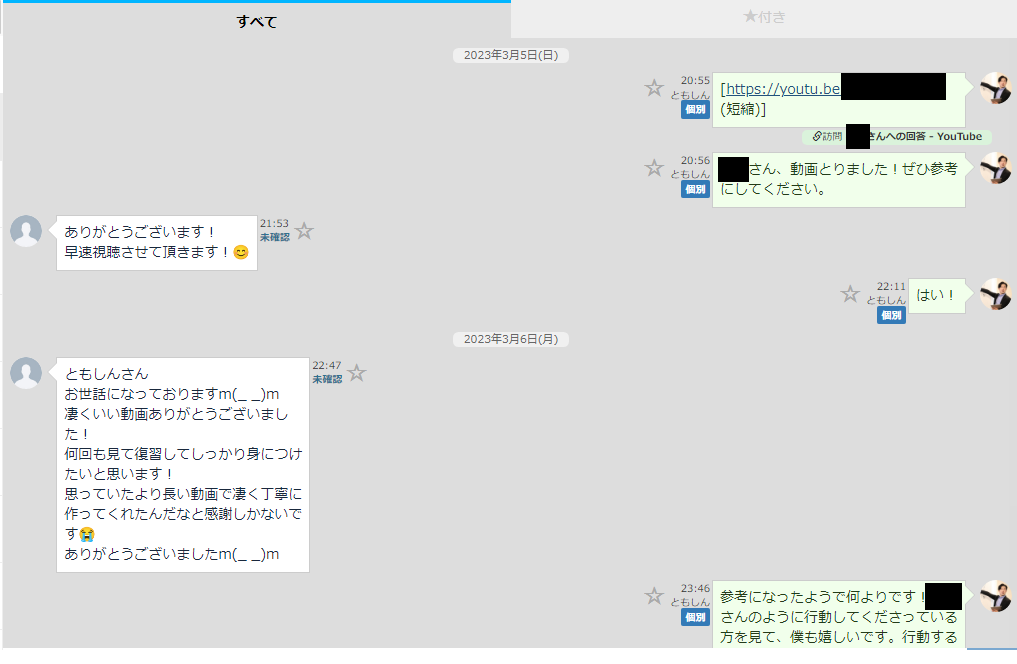Image resolution: width=1017 pixels, height=664 pixels.
Task: Open the ★付き starred messages tab
Action: 764,17
